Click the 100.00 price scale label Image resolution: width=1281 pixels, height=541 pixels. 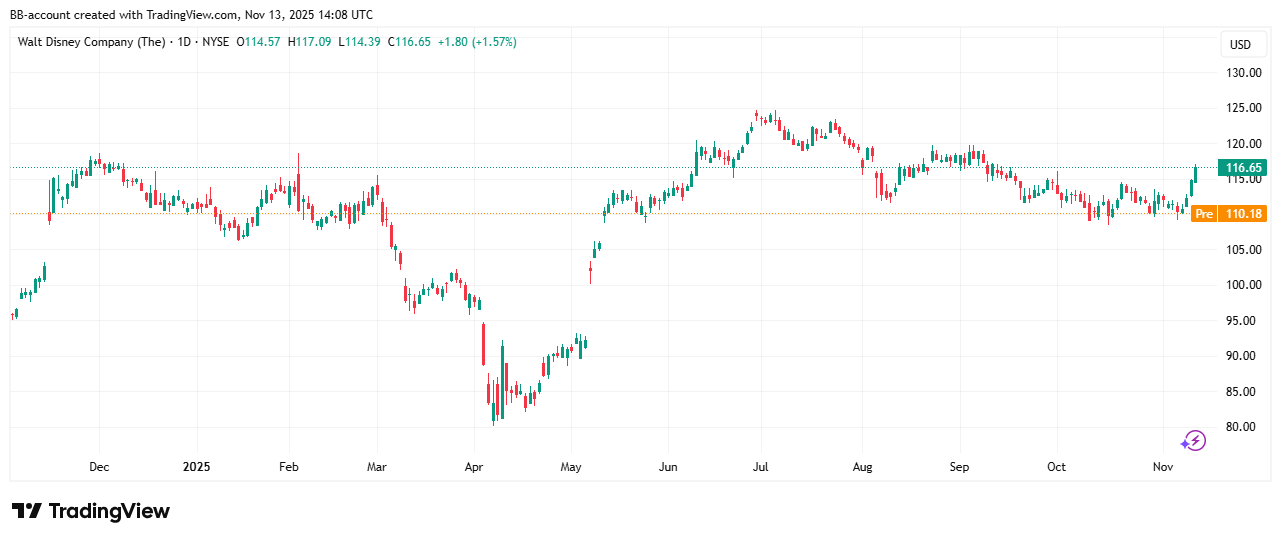tap(1243, 285)
